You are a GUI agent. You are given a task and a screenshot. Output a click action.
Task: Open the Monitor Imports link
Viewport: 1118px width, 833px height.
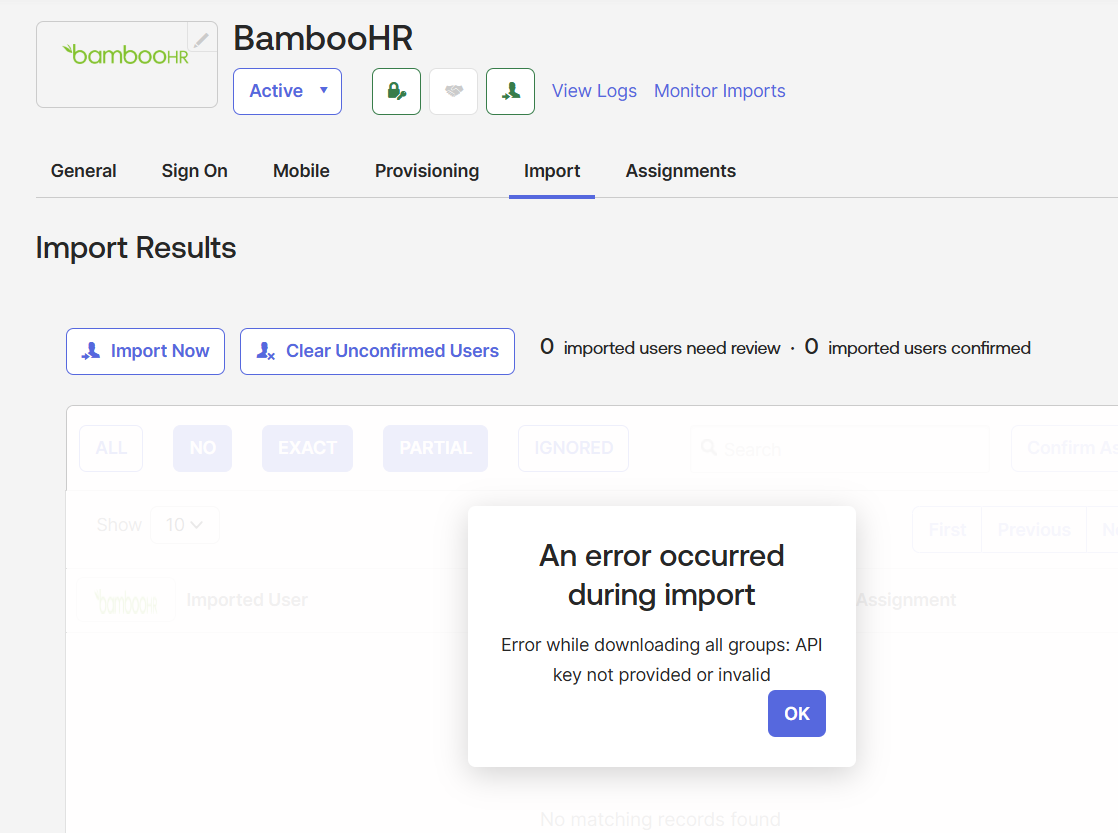point(719,91)
